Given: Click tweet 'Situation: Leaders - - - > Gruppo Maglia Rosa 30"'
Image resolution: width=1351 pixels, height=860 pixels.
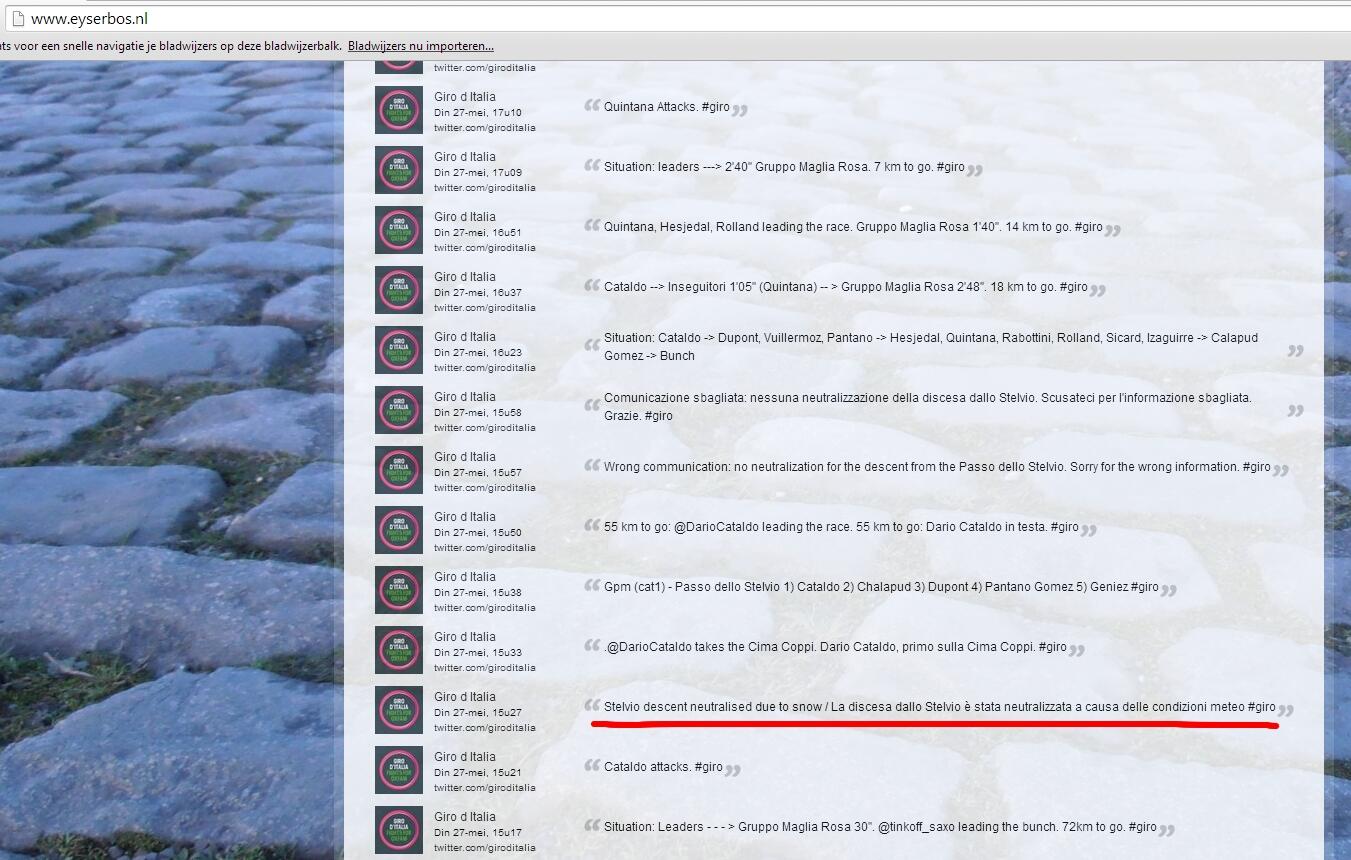Looking at the screenshot, I should 880,827.
